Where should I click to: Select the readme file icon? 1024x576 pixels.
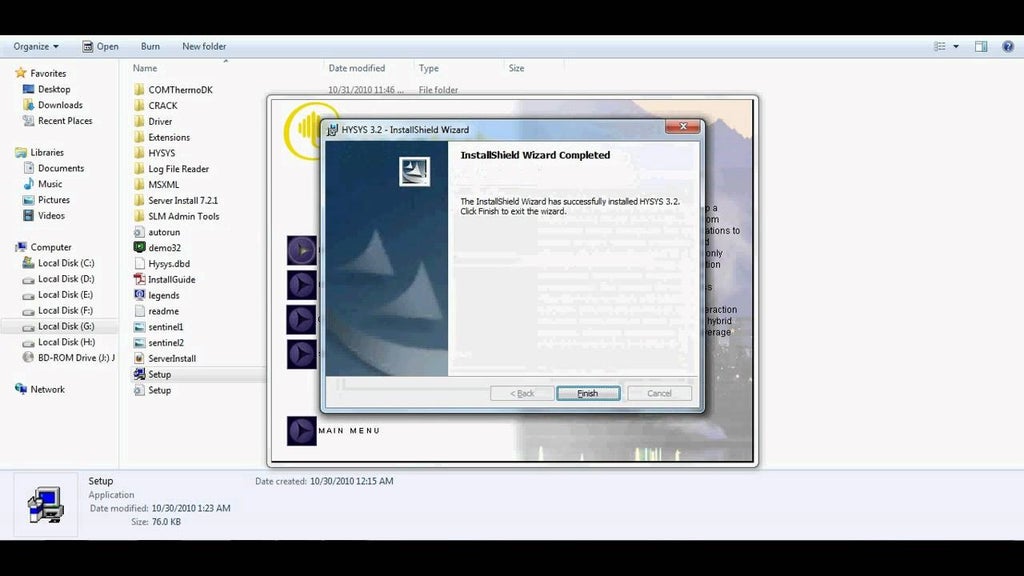138,311
